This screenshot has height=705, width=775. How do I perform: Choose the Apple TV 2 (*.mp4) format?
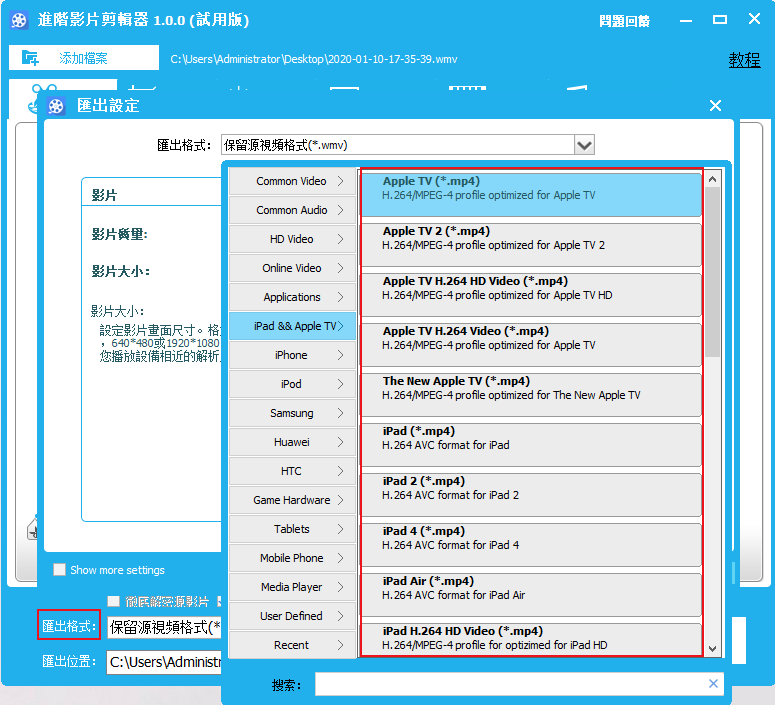531,245
